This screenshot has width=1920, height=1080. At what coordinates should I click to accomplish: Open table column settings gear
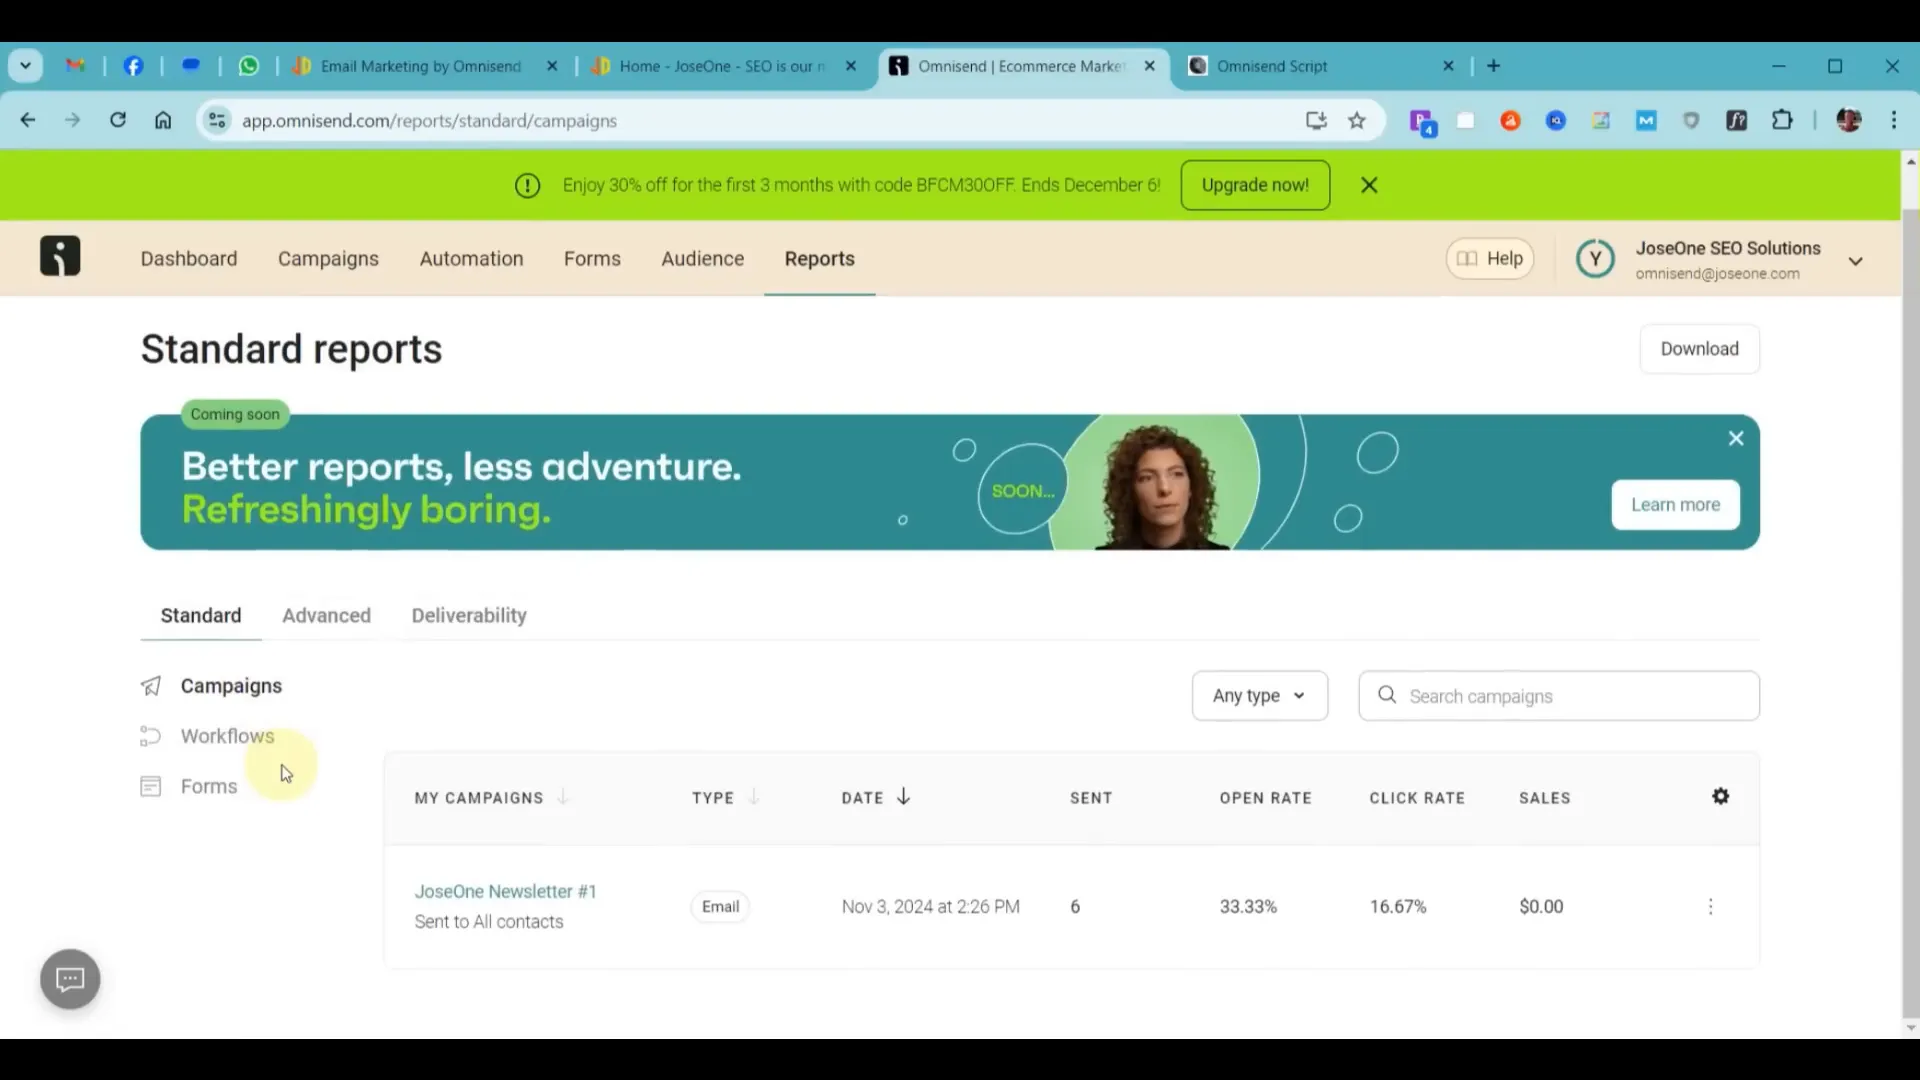[1720, 797]
